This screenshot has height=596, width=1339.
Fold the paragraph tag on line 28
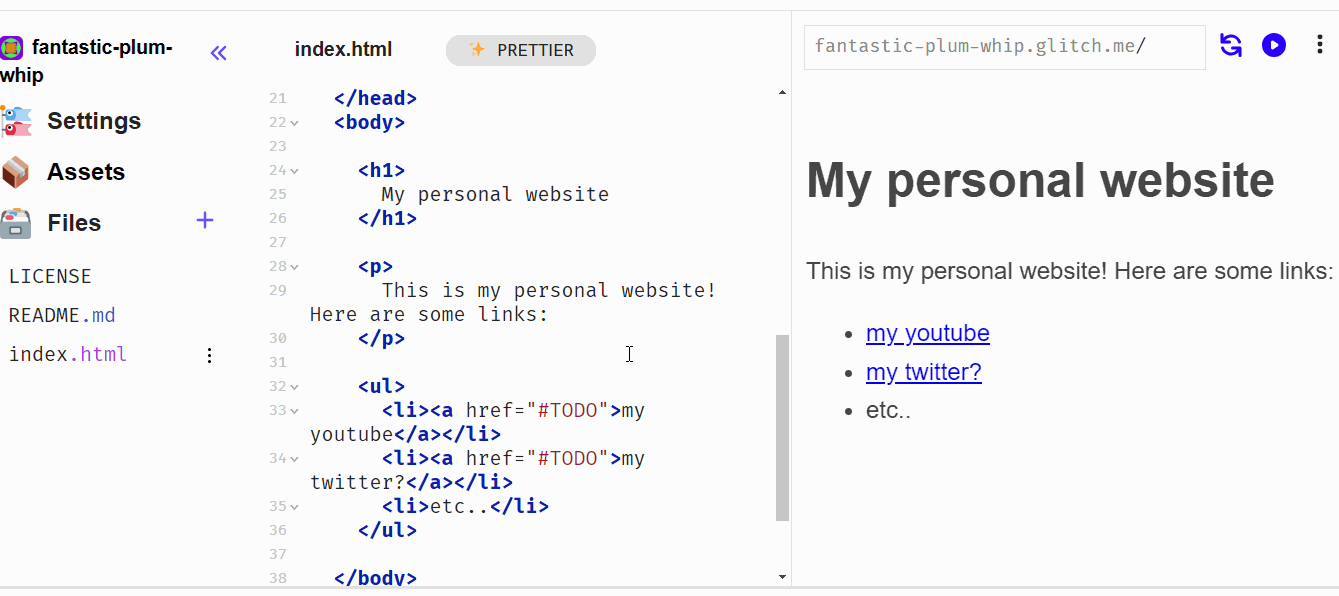coord(294,267)
